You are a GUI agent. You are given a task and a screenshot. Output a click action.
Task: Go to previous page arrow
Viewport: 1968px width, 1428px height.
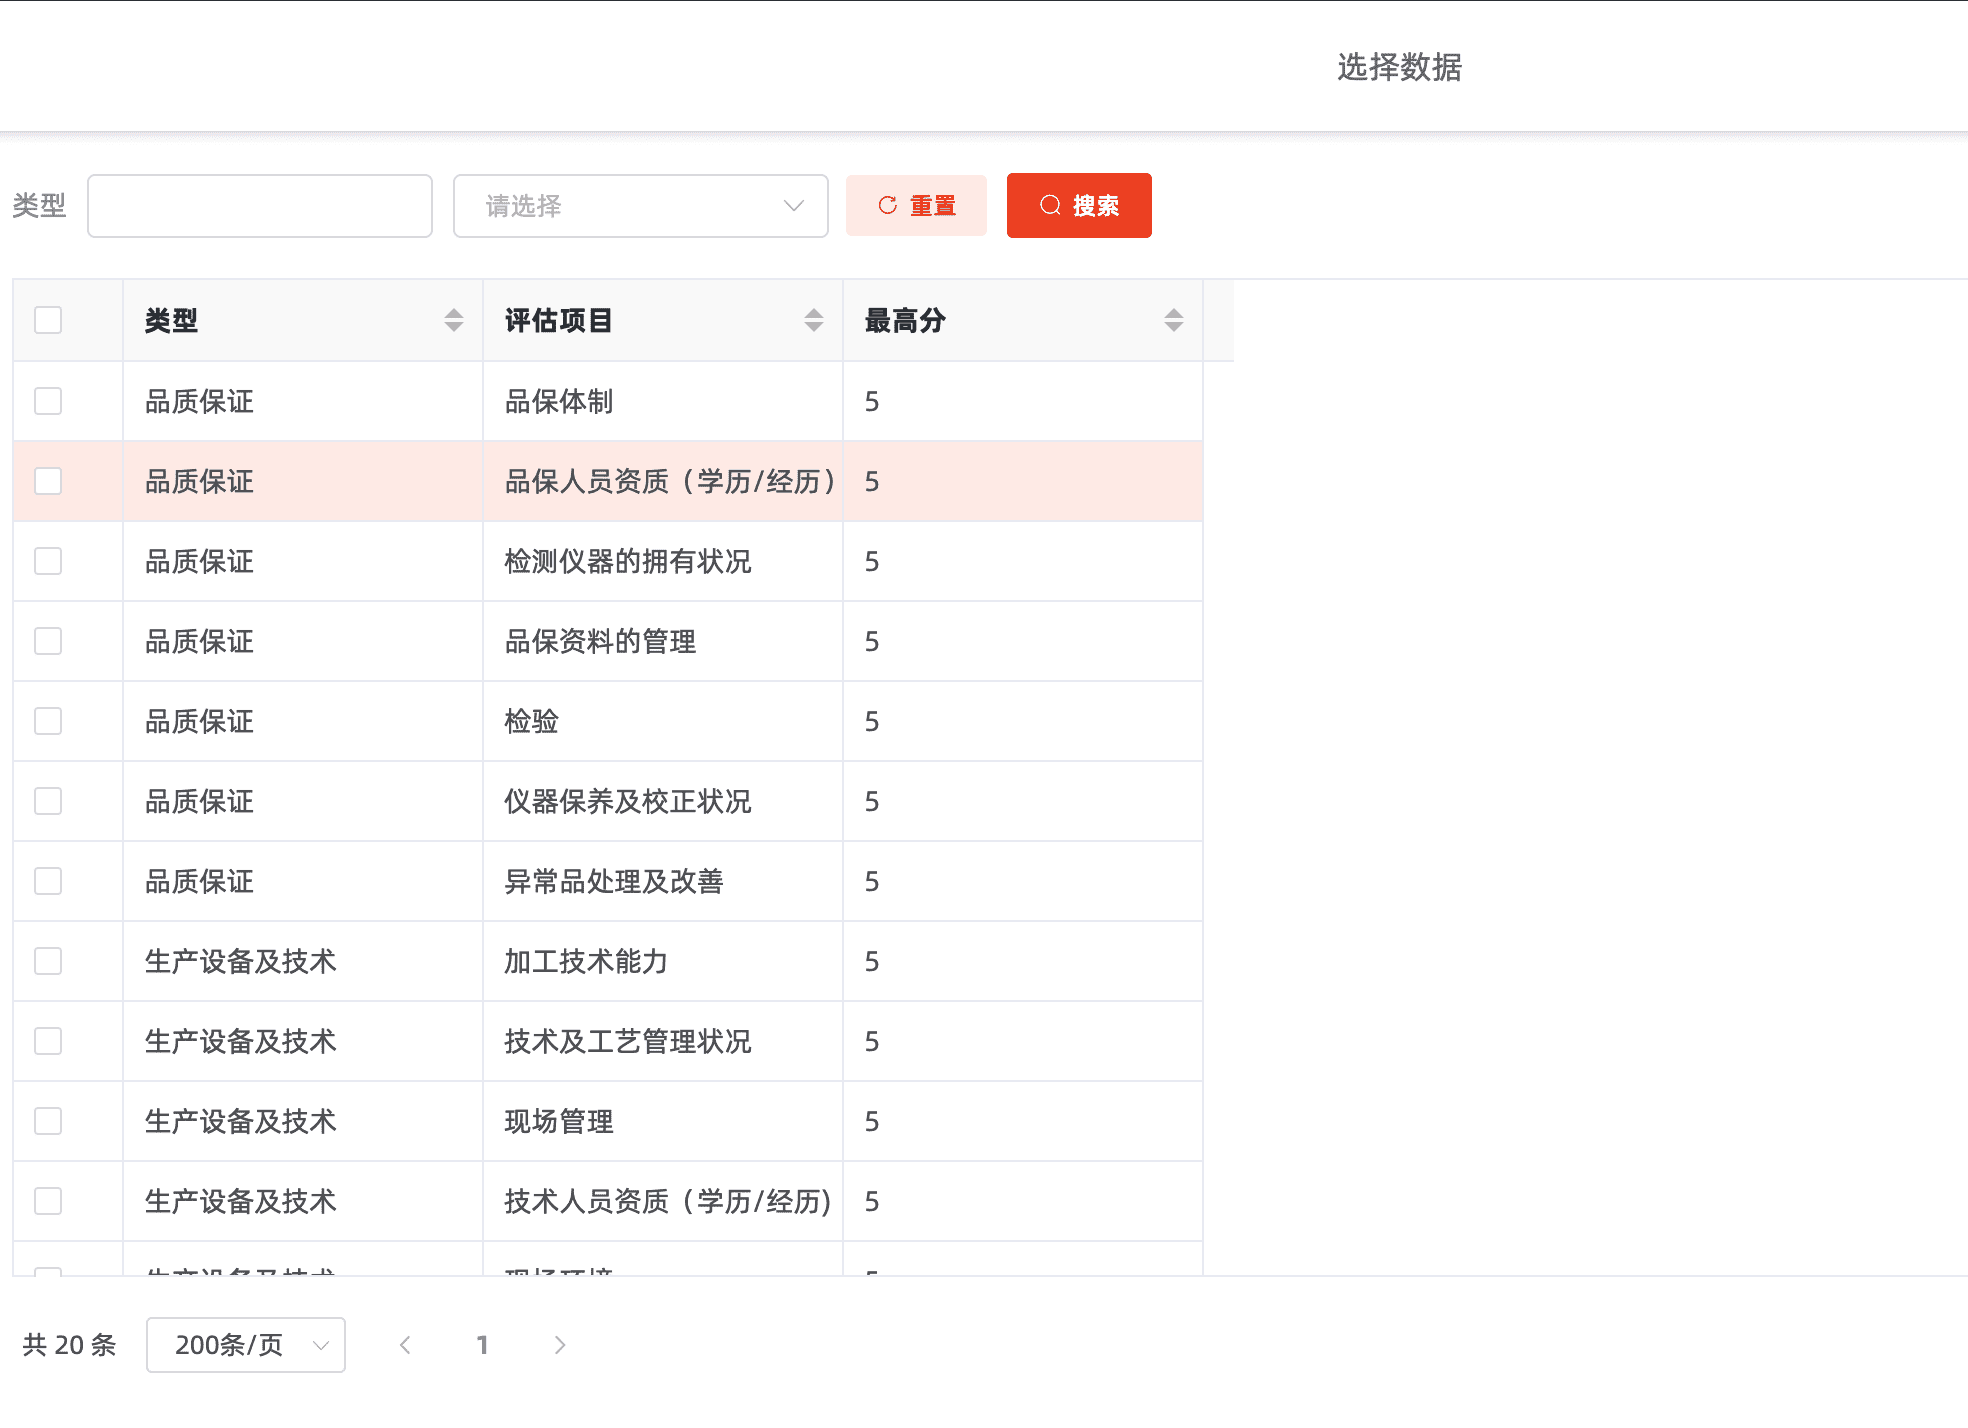click(x=405, y=1345)
